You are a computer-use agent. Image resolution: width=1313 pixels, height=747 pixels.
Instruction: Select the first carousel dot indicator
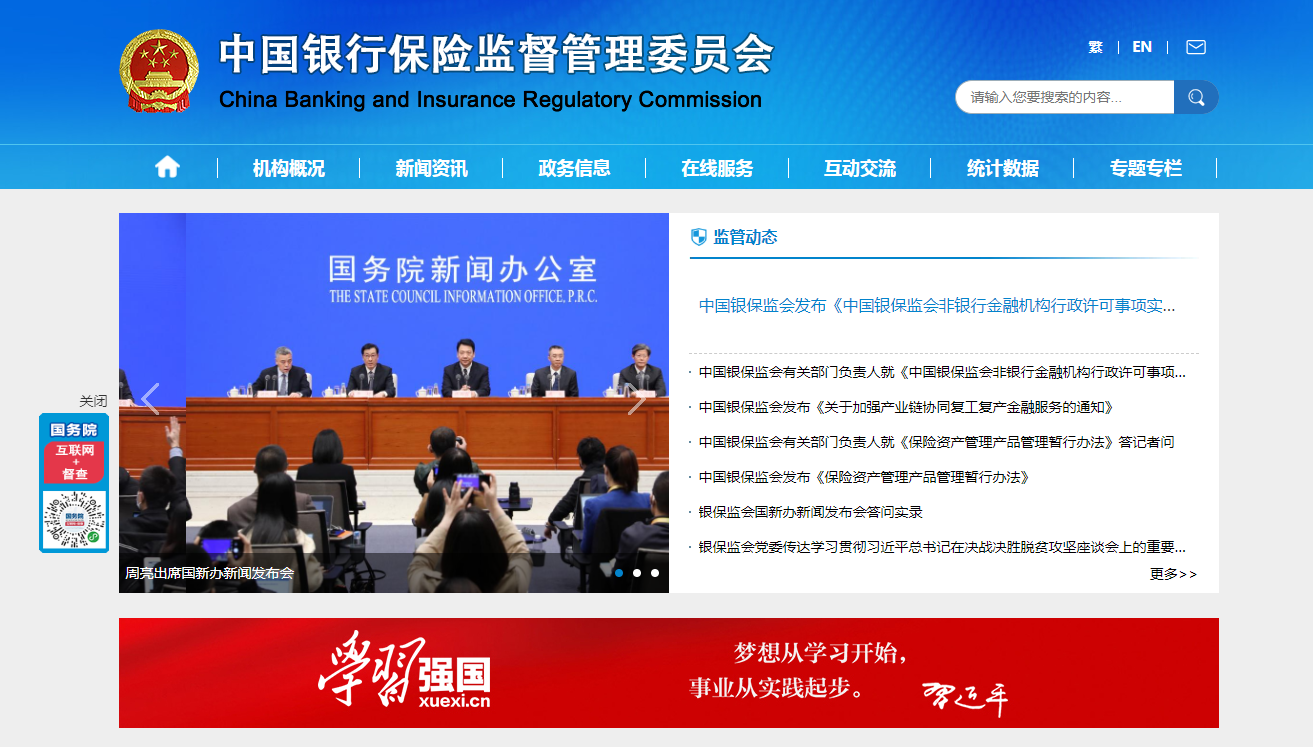(x=619, y=573)
